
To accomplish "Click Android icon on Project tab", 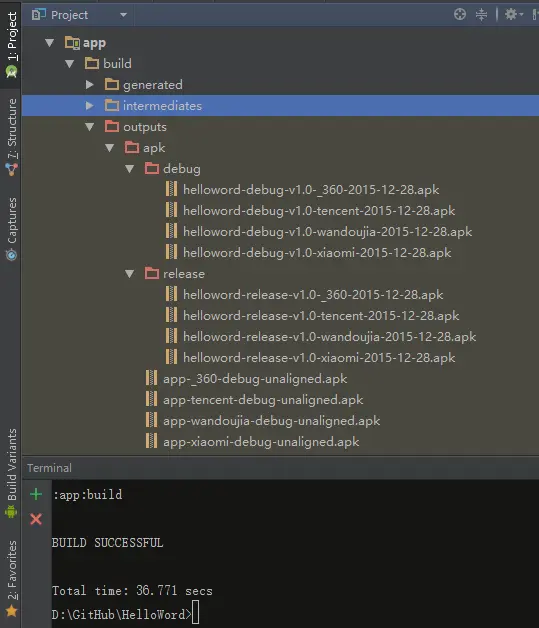I will point(12,72).
